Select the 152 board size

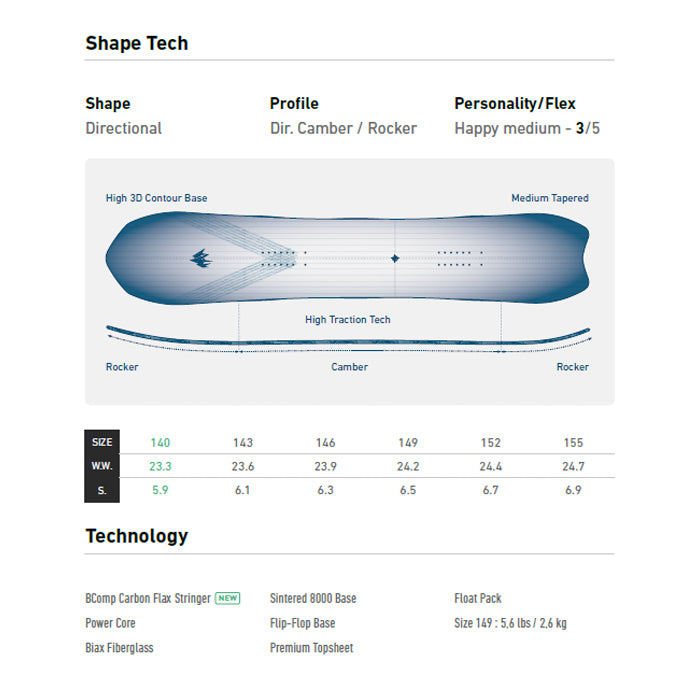490,442
